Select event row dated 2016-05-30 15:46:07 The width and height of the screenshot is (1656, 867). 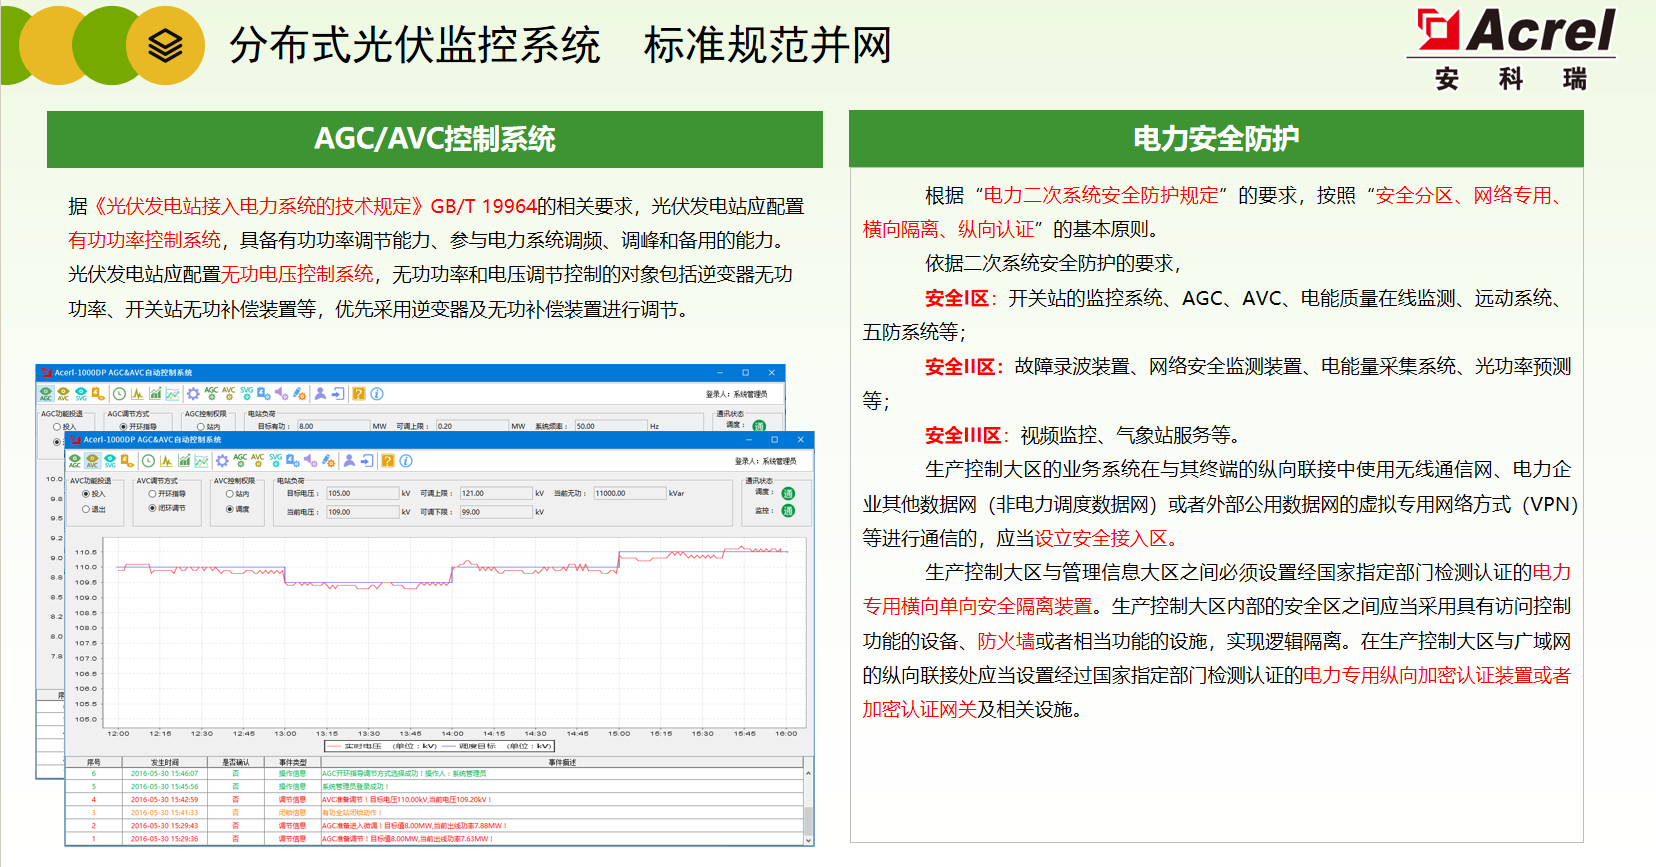coord(435,774)
